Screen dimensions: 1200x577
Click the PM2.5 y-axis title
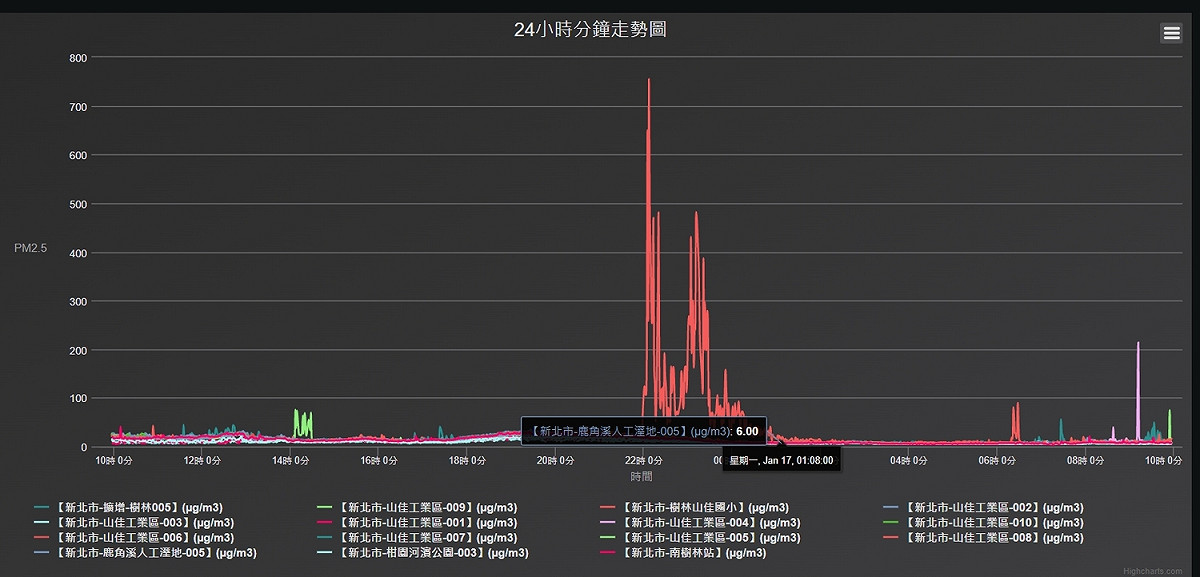[x=30, y=248]
